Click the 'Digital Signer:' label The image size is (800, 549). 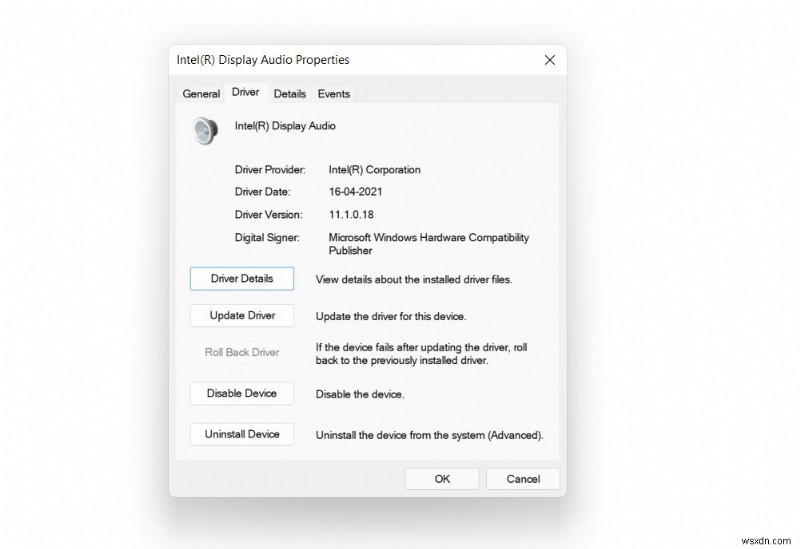[x=267, y=237]
